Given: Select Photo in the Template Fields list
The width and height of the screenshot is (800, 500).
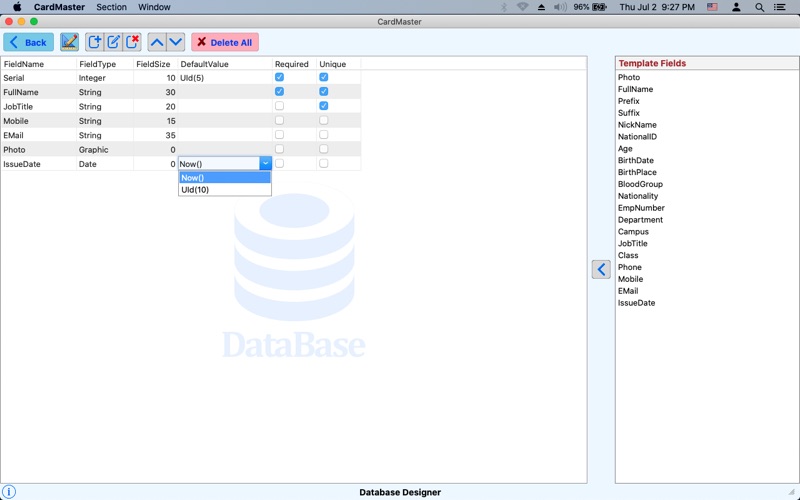Looking at the screenshot, I should (x=629, y=77).
